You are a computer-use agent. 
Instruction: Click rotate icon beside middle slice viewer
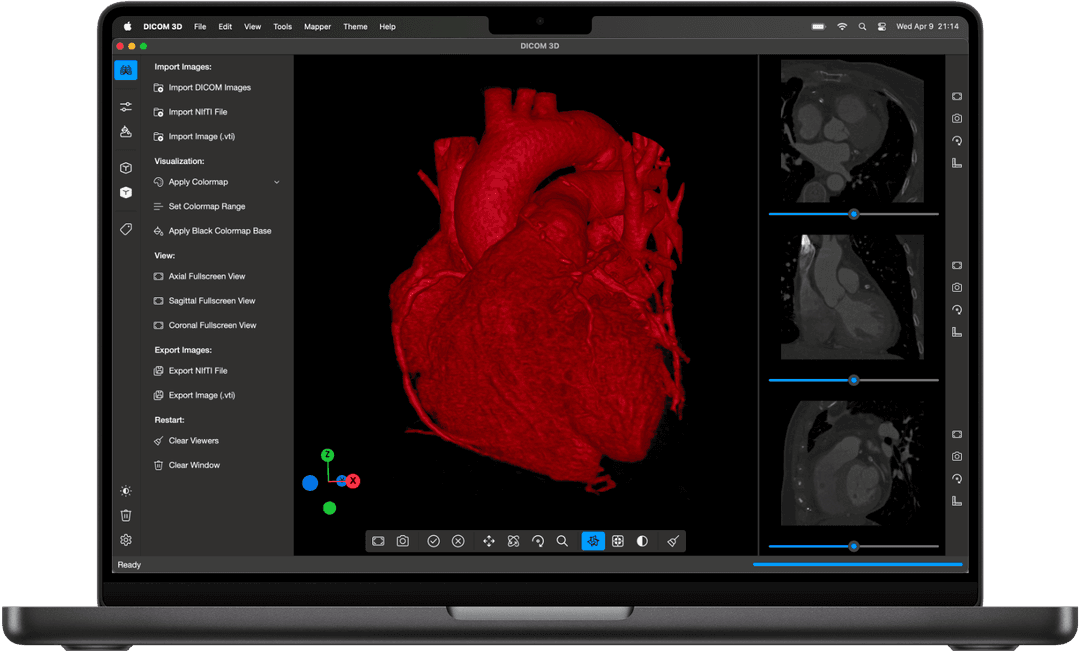click(957, 310)
